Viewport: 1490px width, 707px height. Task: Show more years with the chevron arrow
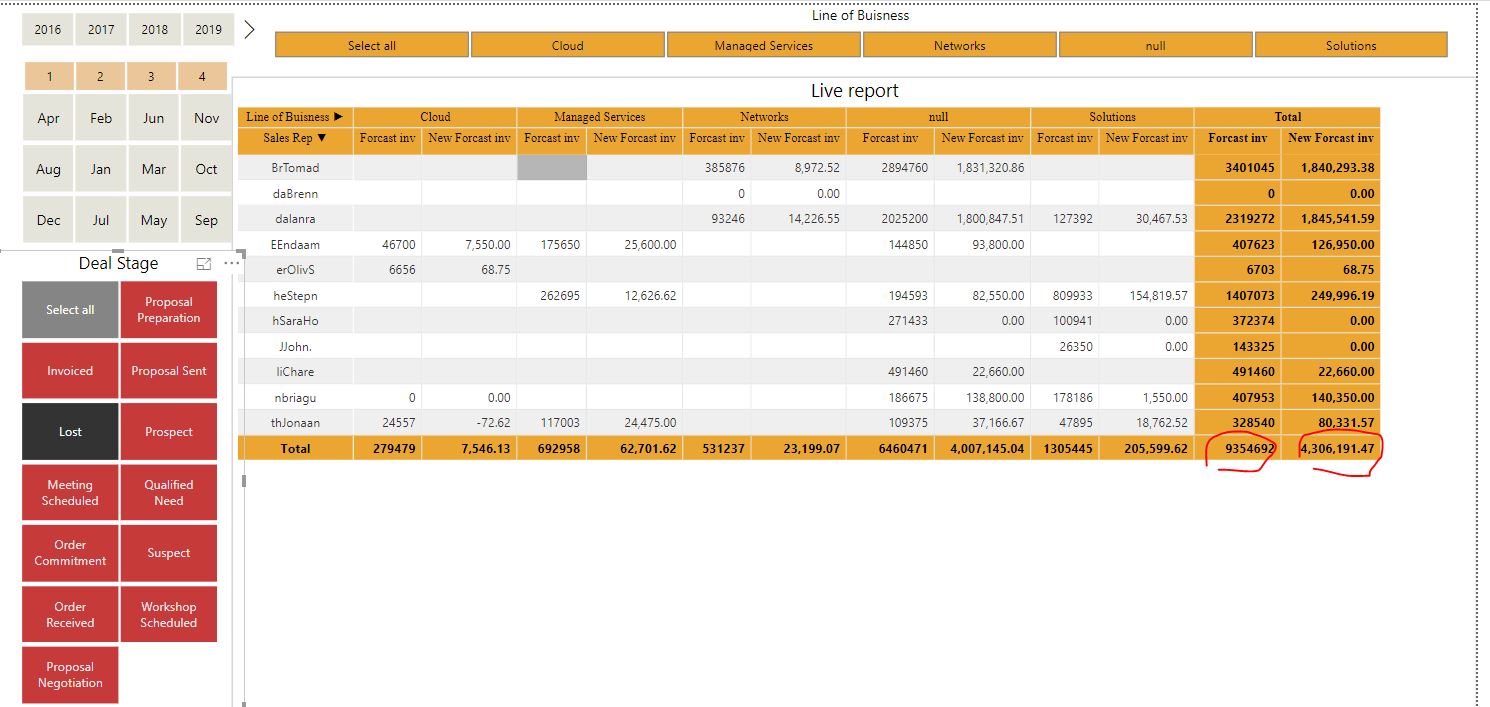pyautogui.click(x=250, y=29)
